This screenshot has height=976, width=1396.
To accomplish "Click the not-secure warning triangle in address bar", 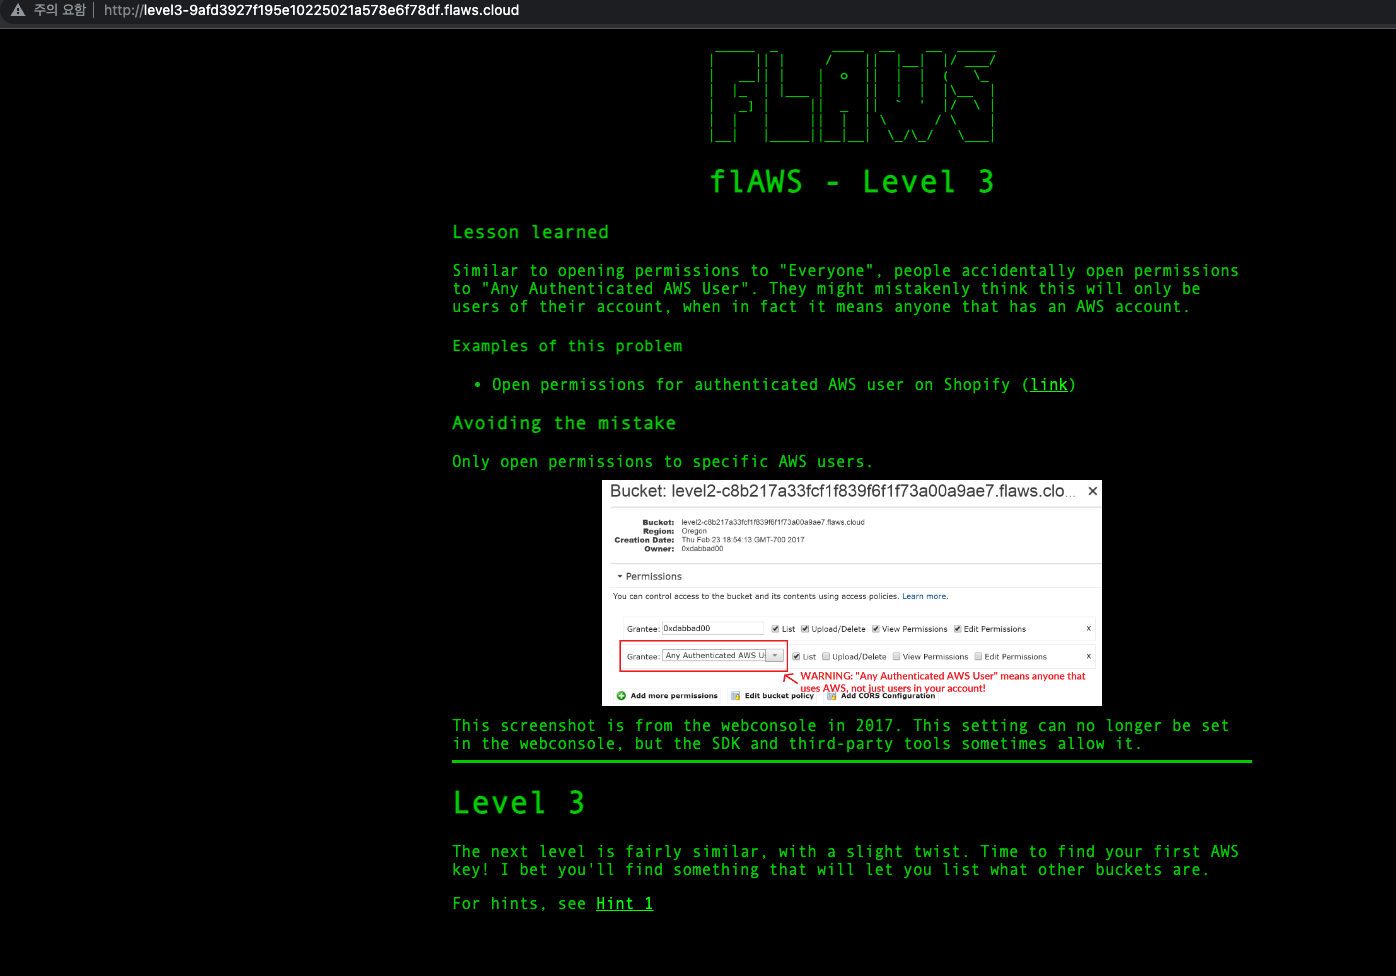I will [17, 10].
